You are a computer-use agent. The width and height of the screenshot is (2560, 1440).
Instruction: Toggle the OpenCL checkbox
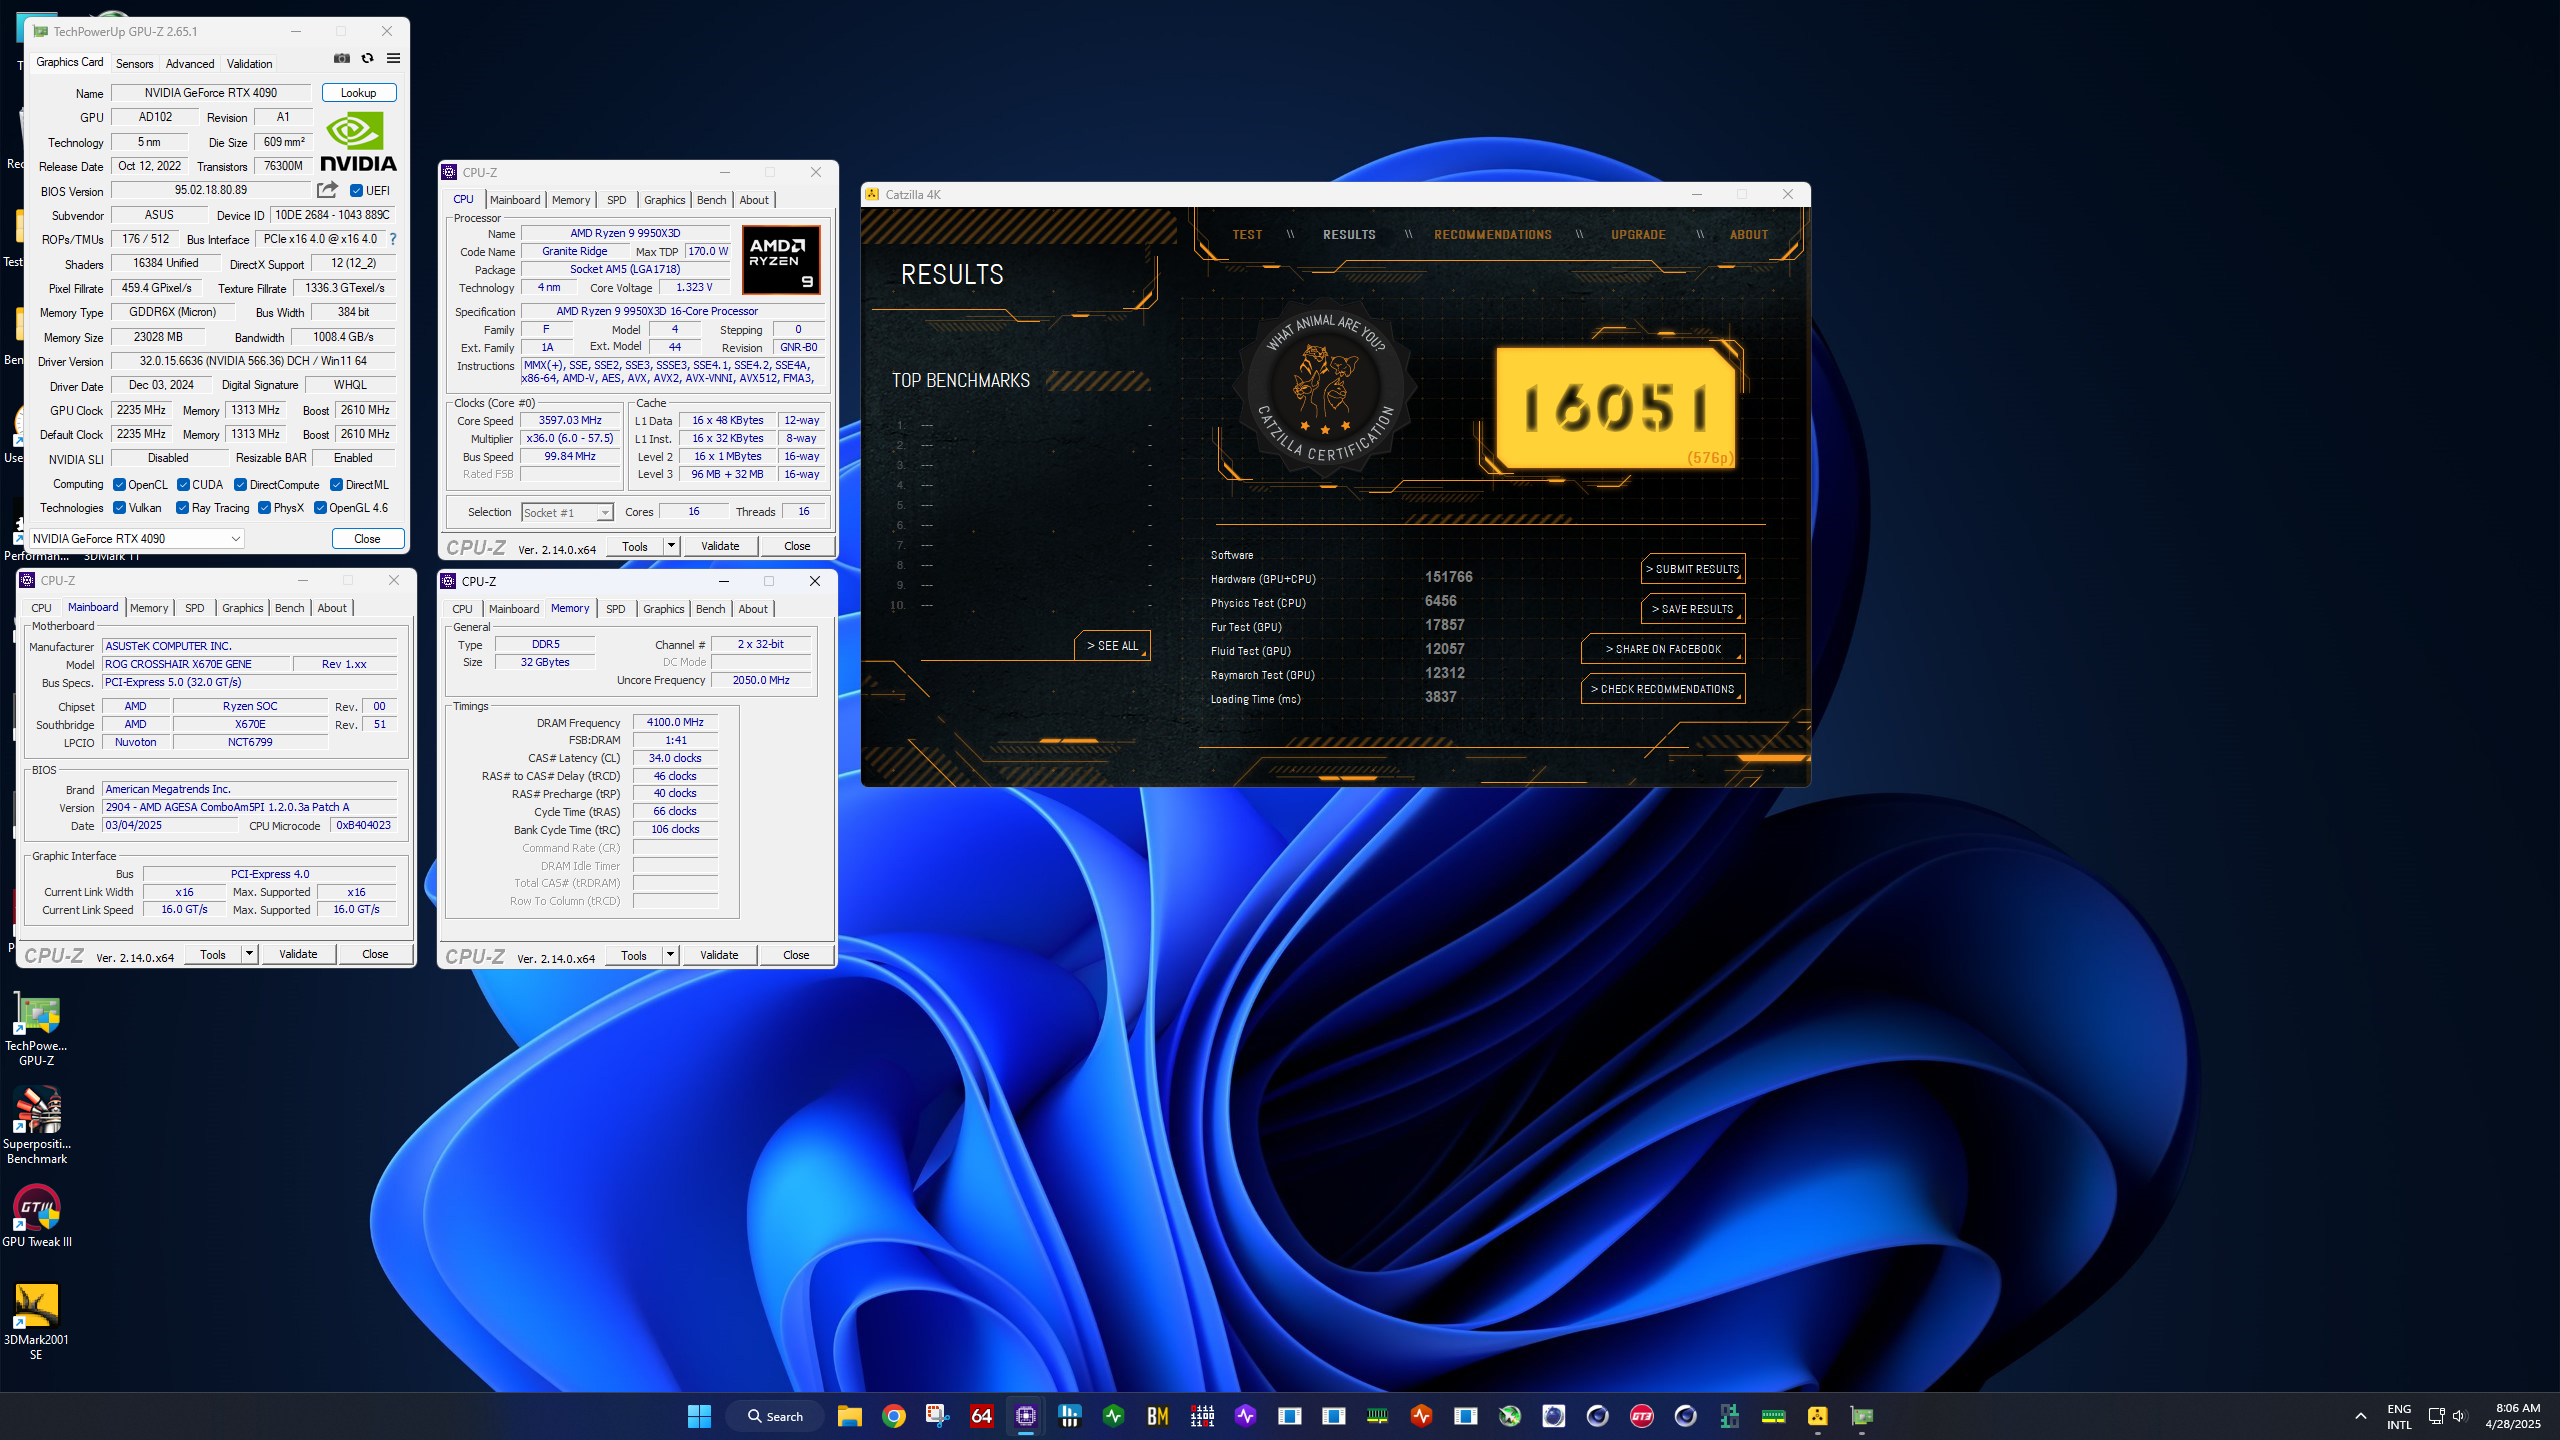(120, 485)
